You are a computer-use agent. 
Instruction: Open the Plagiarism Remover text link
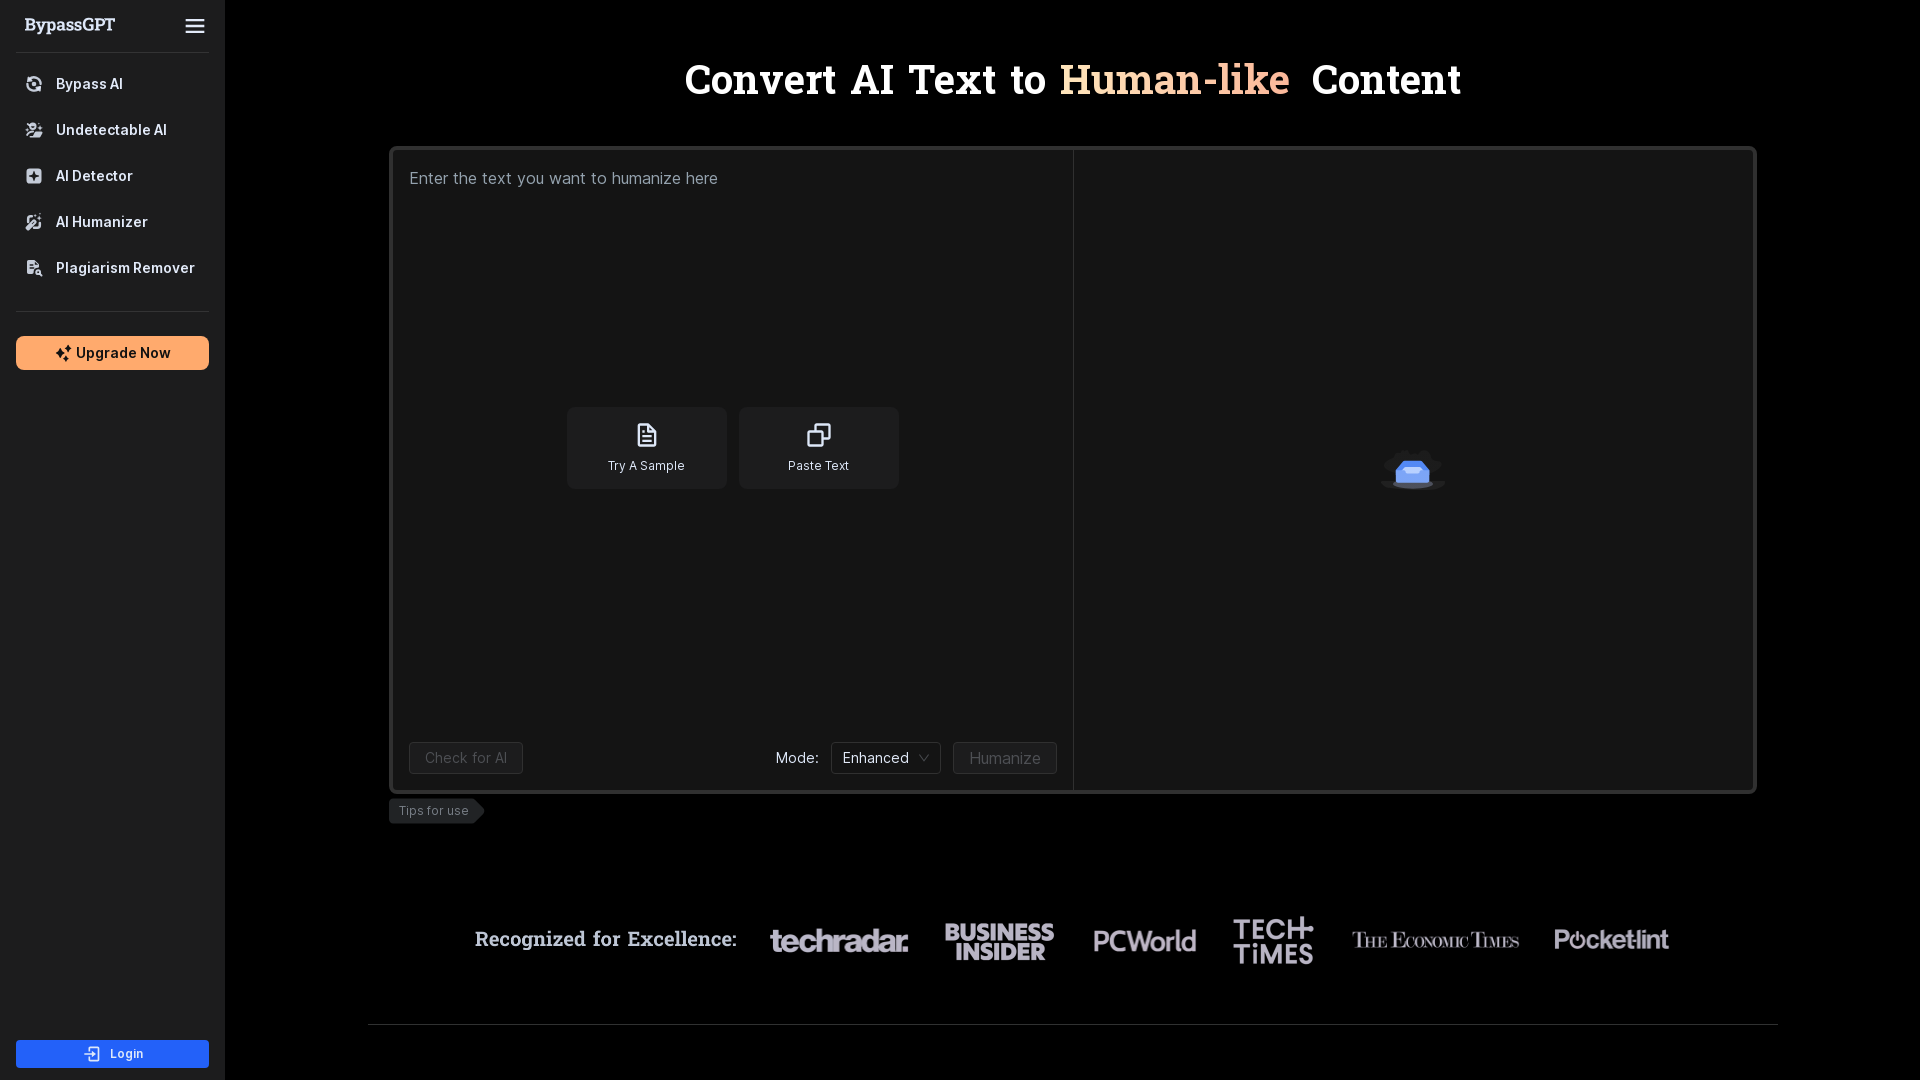(x=125, y=268)
